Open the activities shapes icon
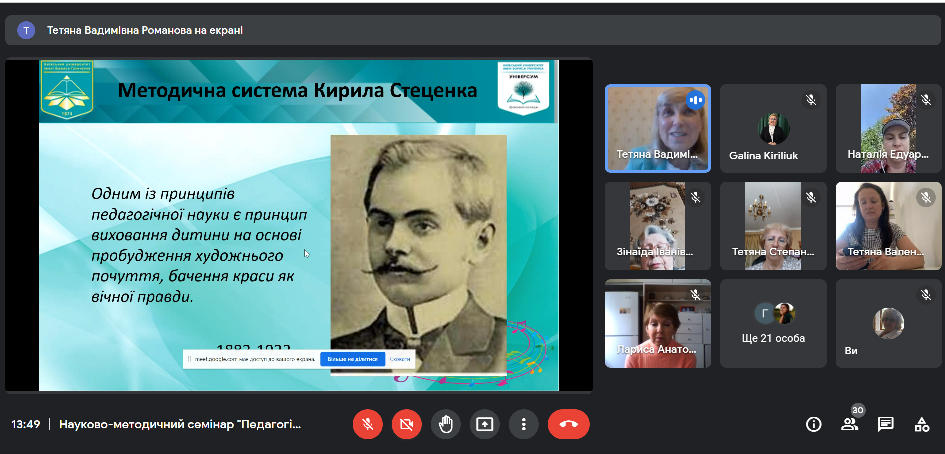The width and height of the screenshot is (945, 454). (x=921, y=424)
